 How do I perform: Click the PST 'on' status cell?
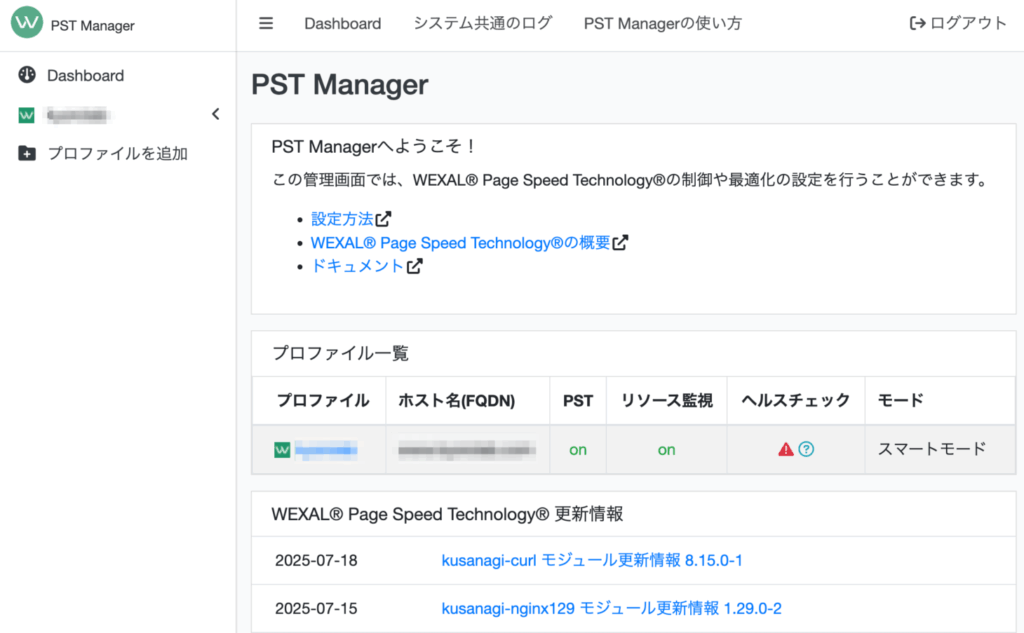click(x=578, y=449)
